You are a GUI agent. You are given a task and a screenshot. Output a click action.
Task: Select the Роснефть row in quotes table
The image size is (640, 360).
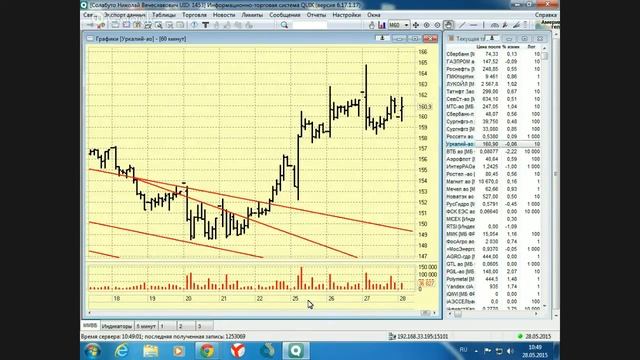point(493,69)
